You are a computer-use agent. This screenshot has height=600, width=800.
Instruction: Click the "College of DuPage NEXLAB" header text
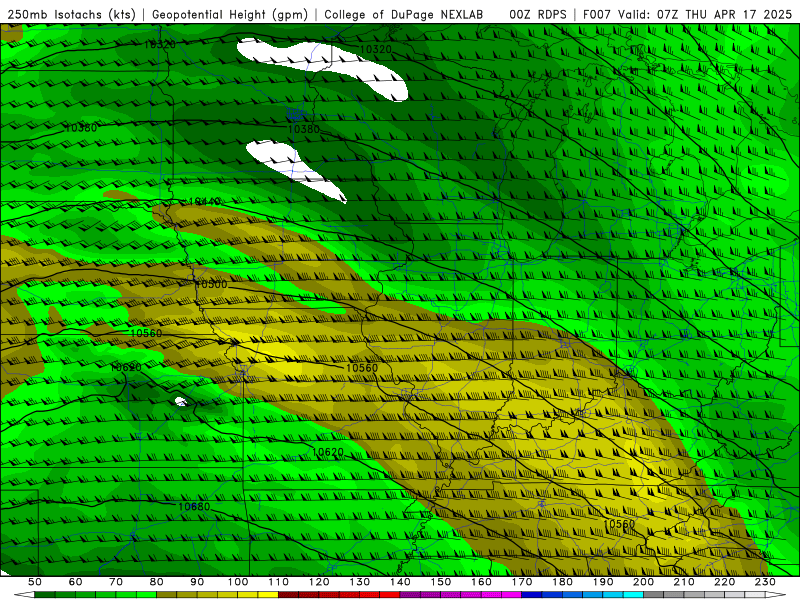tap(404, 14)
